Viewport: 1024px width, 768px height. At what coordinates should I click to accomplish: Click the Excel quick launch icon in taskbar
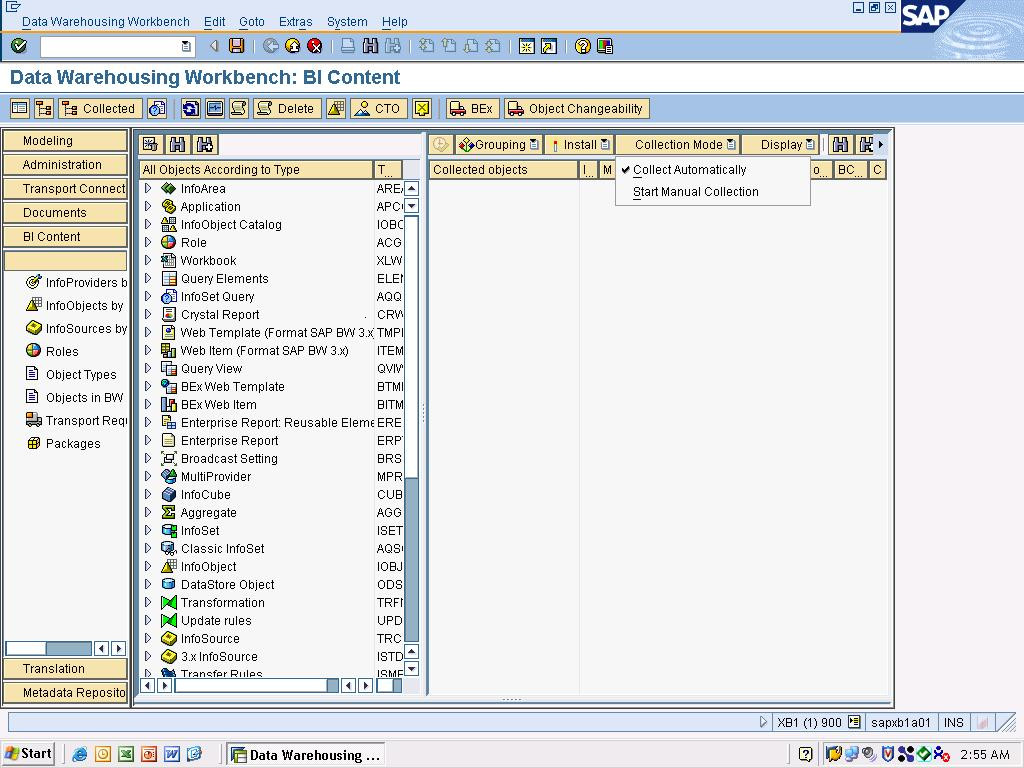125,754
